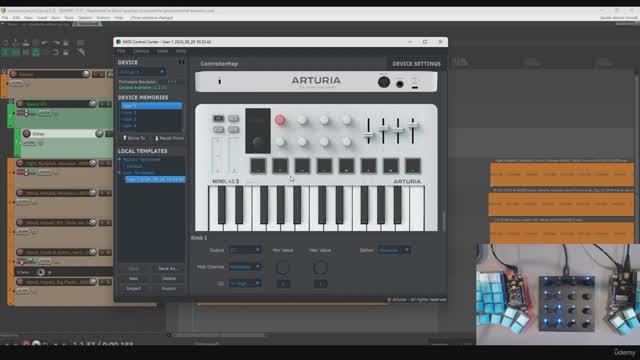Screen dimensions: 640x360
Task: Select Knob 2 in the top knob row
Action: coord(302,120)
